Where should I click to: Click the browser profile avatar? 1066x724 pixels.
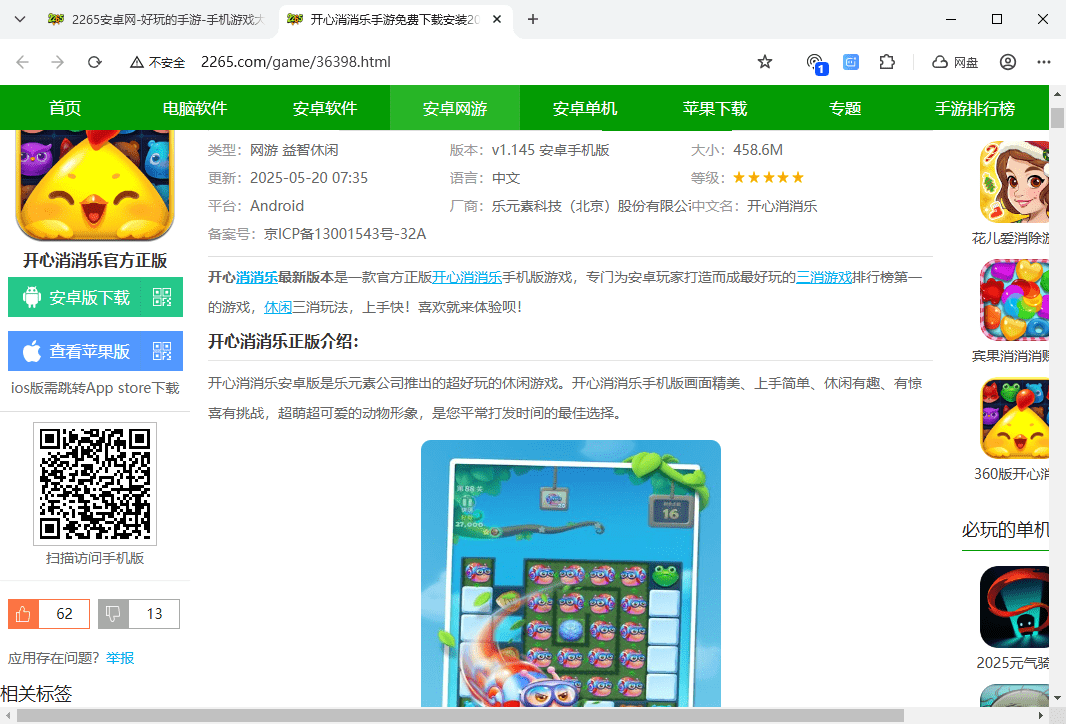pos(1007,61)
